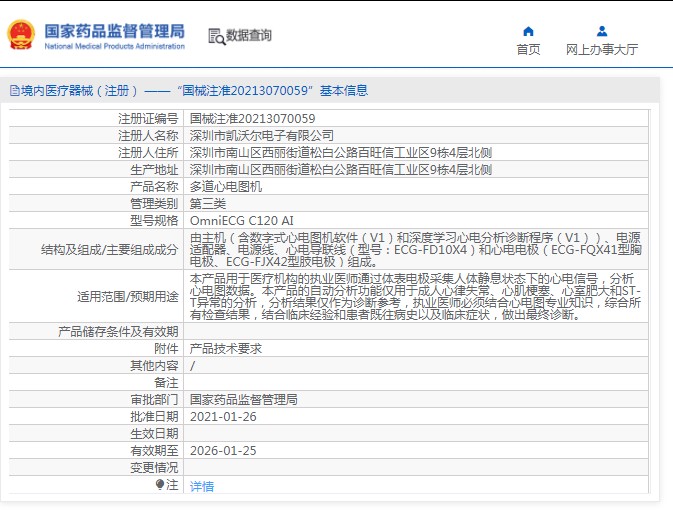Viewport: 673px width, 510px height.
Task: Select registrant name 深圳市凯沃尔电子有限公司
Action: [262, 136]
